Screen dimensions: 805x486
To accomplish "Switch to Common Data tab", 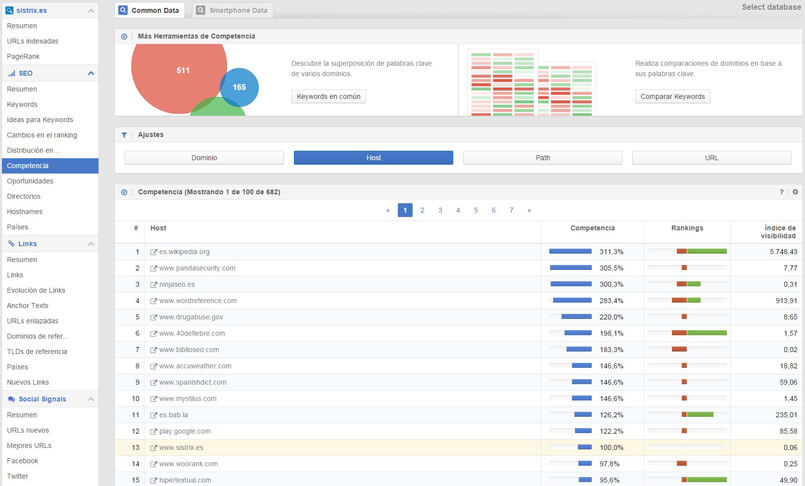I will [x=149, y=10].
